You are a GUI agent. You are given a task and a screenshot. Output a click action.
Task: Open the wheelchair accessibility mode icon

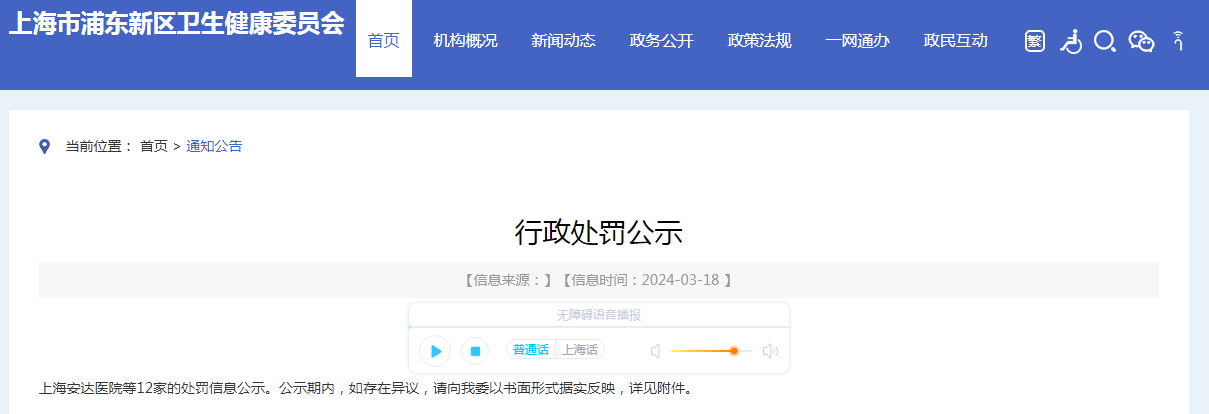click(1070, 41)
